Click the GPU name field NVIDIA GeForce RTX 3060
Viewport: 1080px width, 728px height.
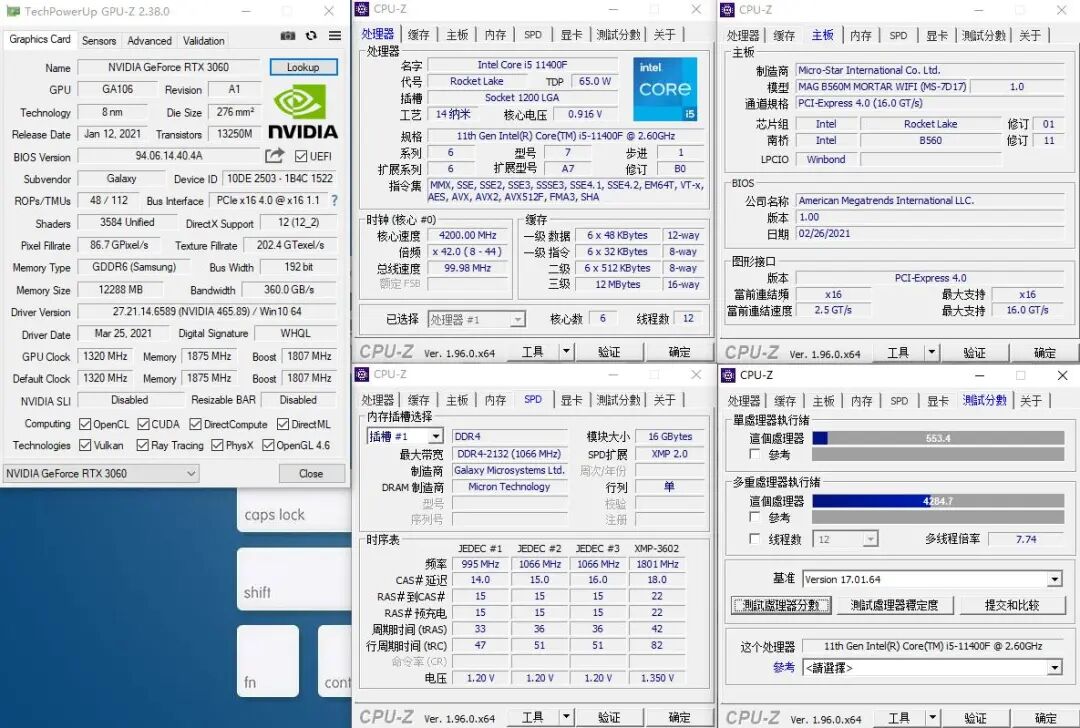coord(169,67)
